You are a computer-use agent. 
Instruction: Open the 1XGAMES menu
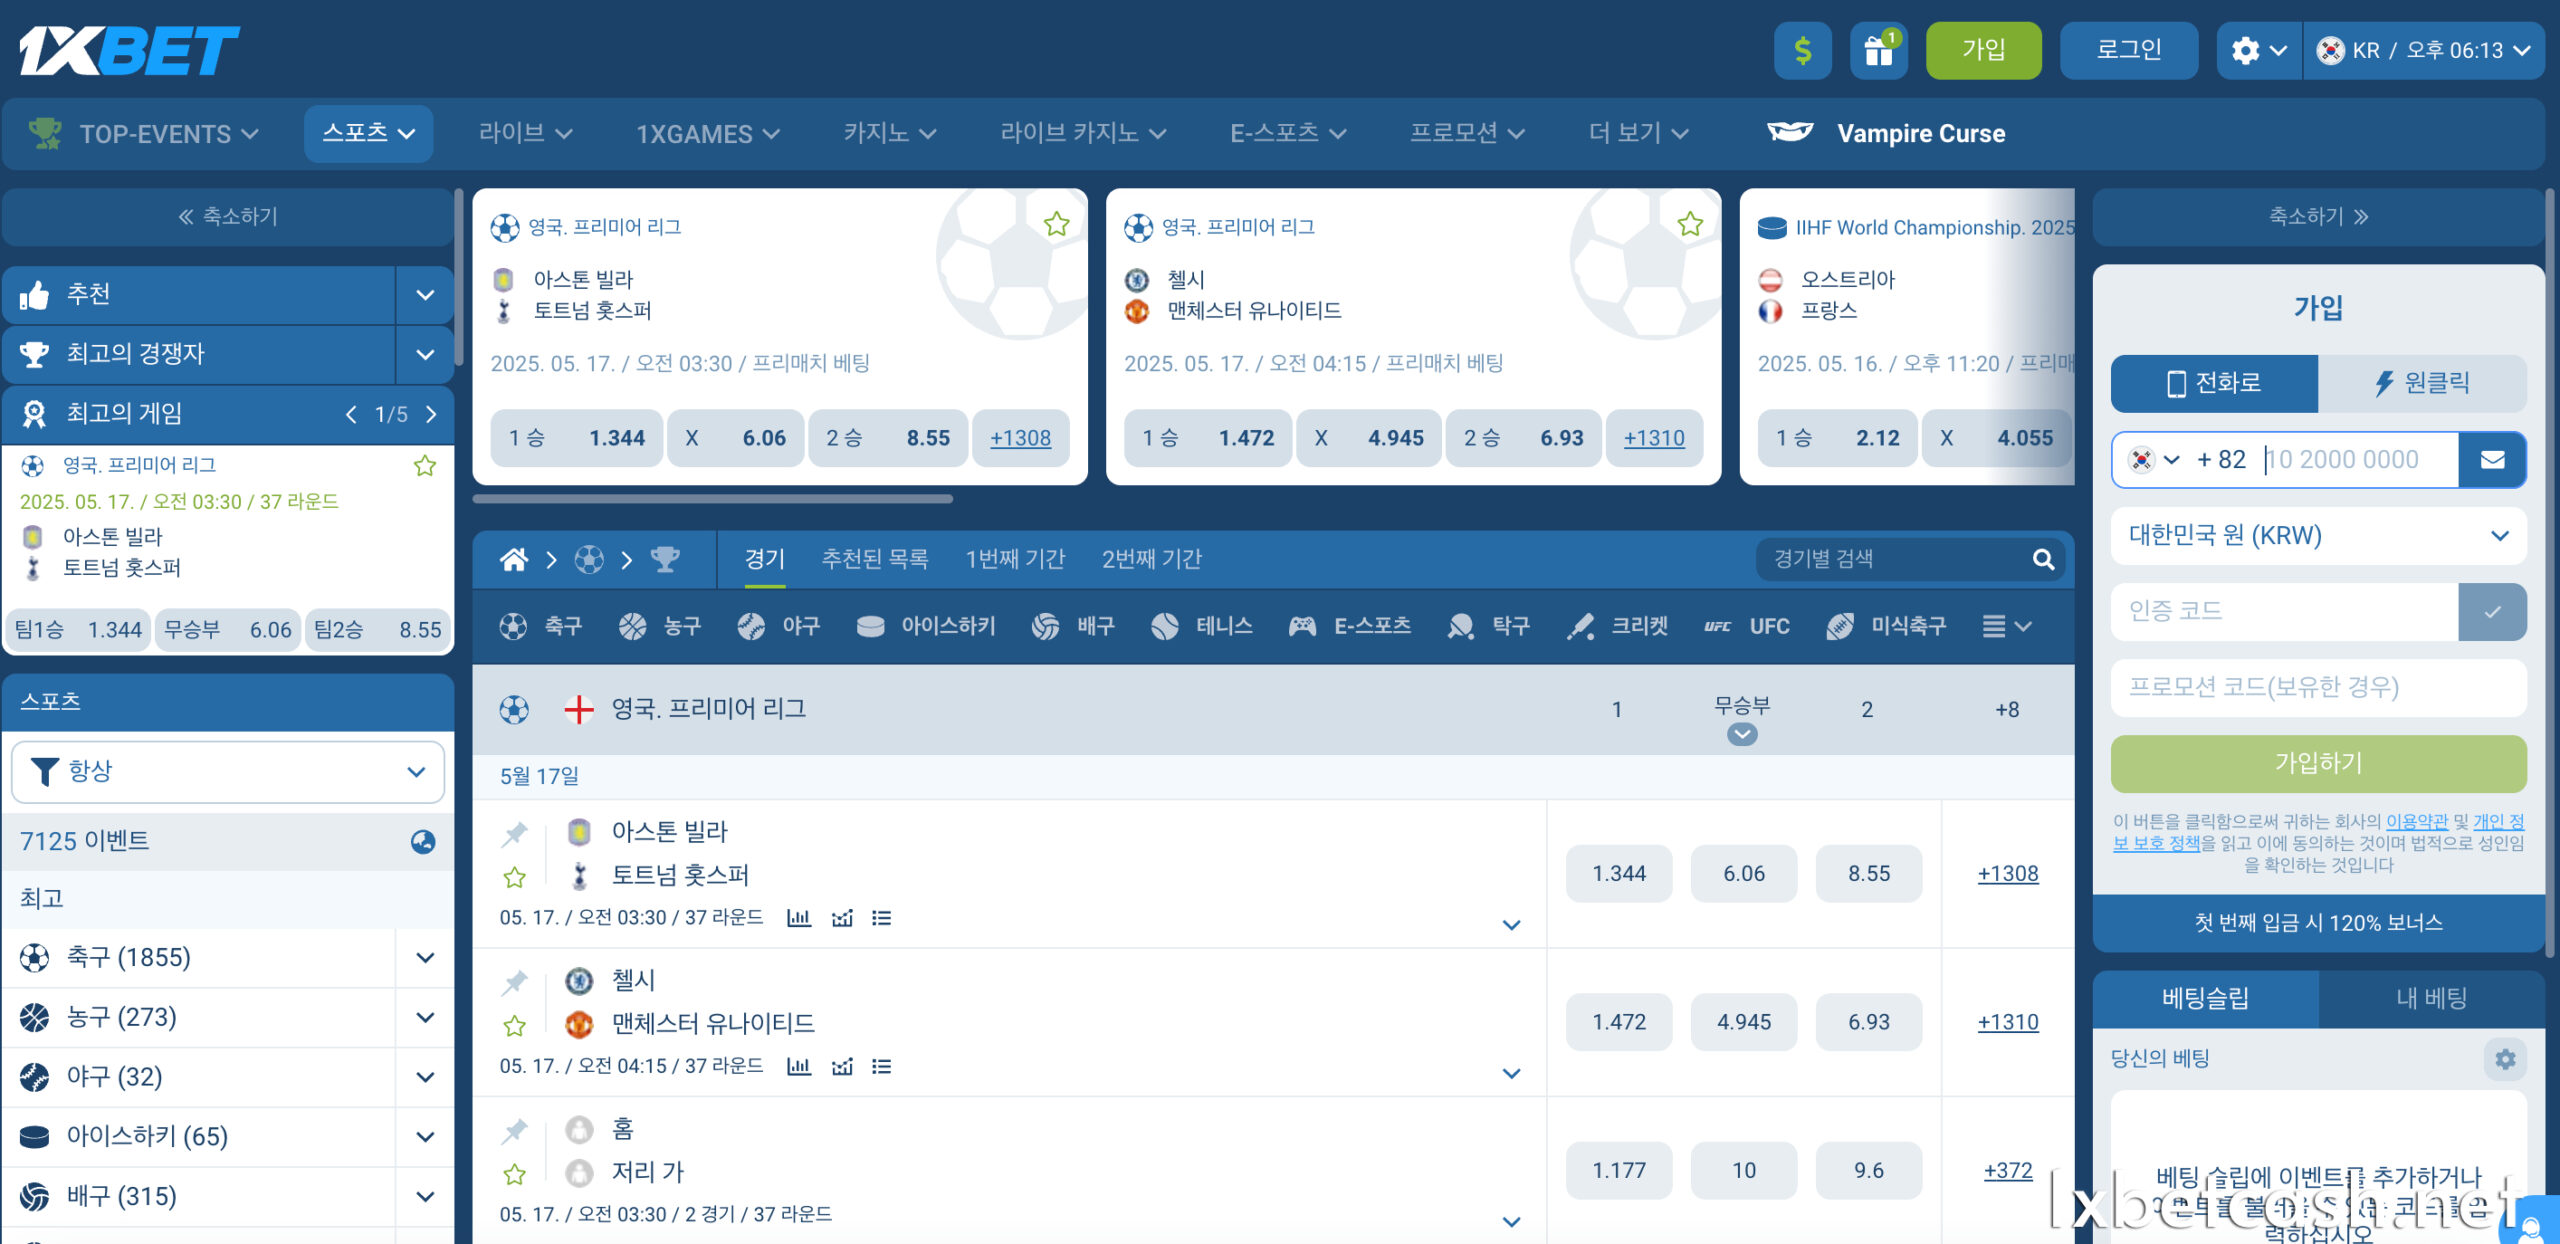pyautogui.click(x=707, y=133)
